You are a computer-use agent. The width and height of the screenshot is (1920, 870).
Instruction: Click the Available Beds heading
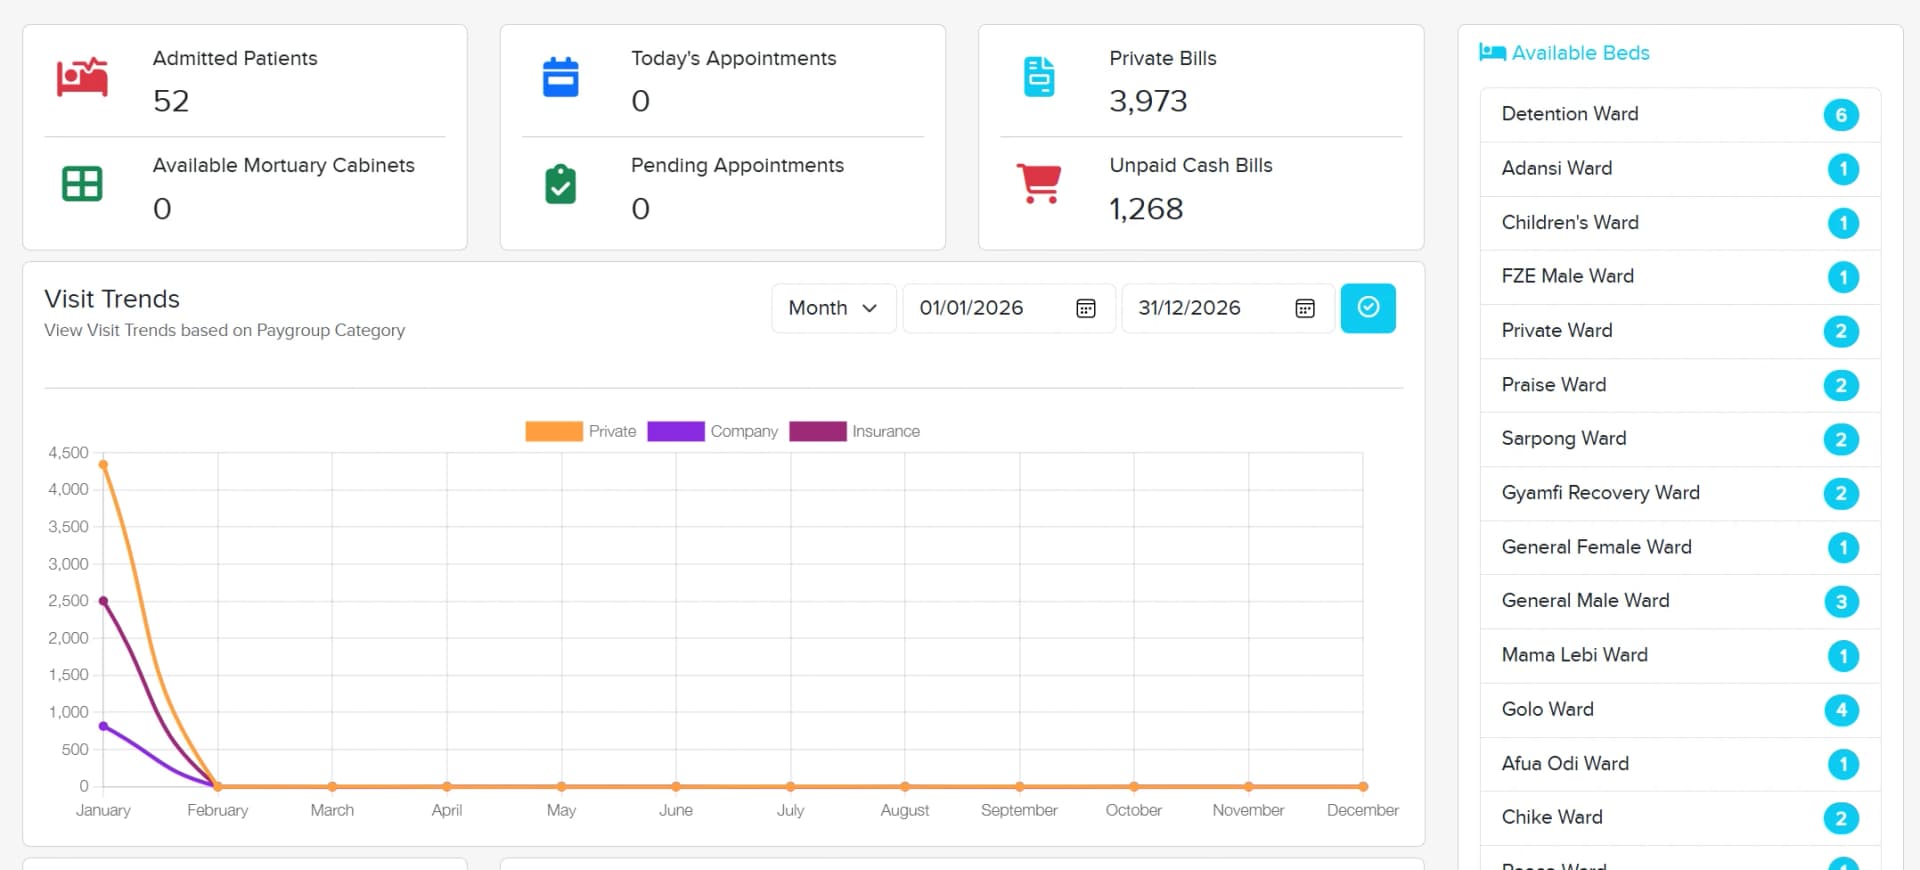pyautogui.click(x=1580, y=52)
